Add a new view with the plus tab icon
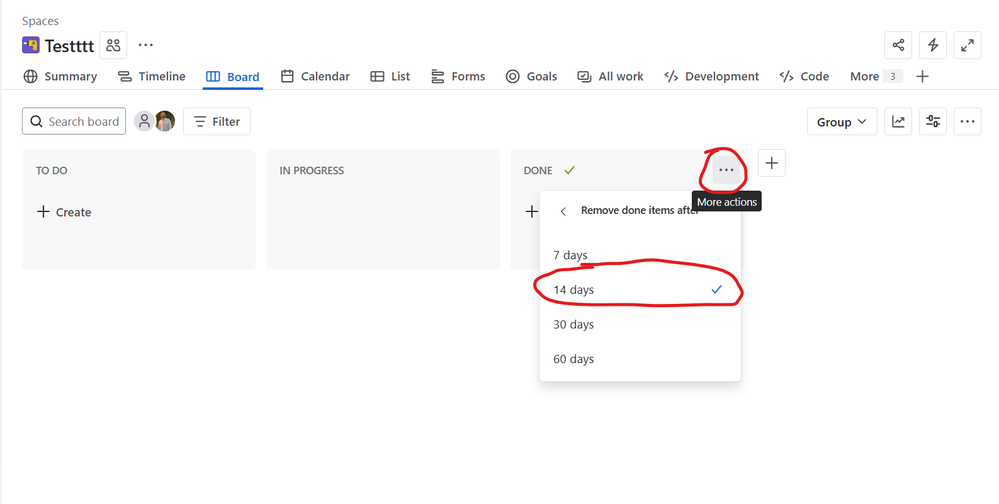999x504 pixels. [x=922, y=76]
